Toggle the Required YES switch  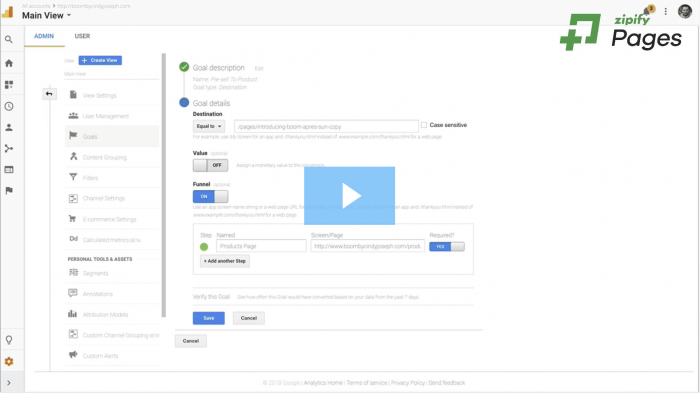[x=447, y=247]
